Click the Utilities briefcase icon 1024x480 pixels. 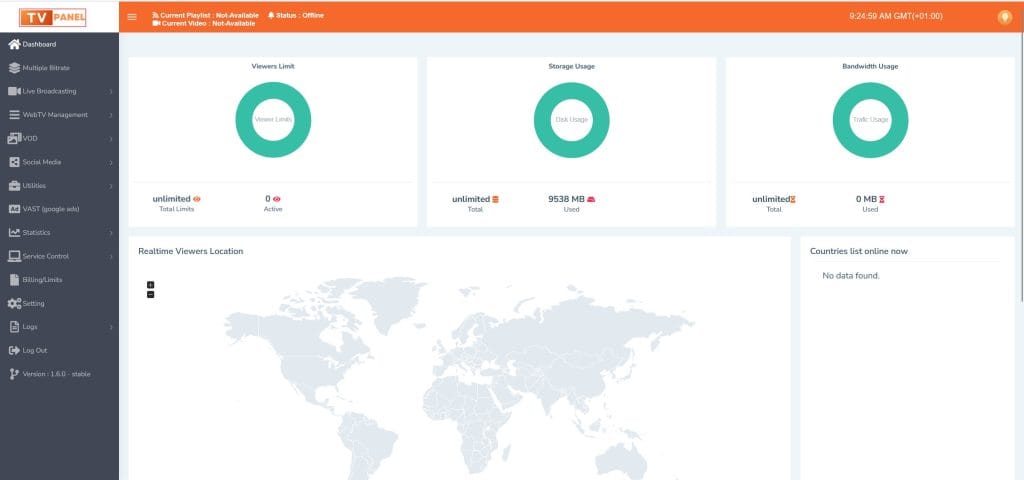click(14, 185)
